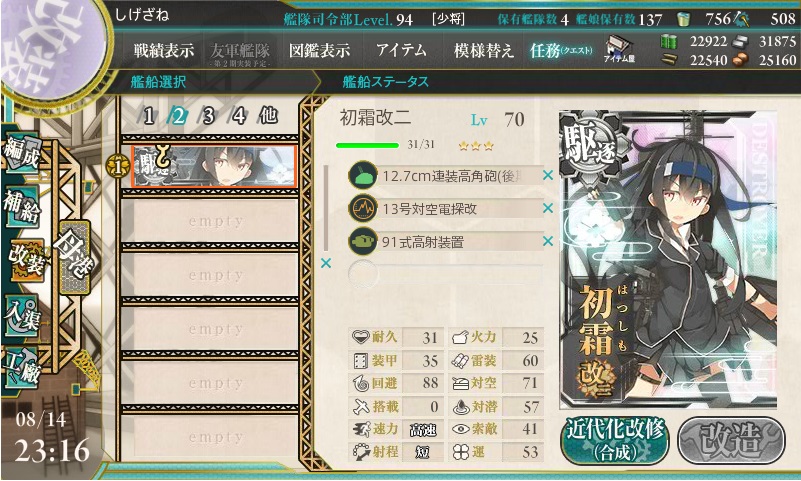
Task: Select the Hatsushimo ship slot thumbnail
Action: tap(215, 166)
